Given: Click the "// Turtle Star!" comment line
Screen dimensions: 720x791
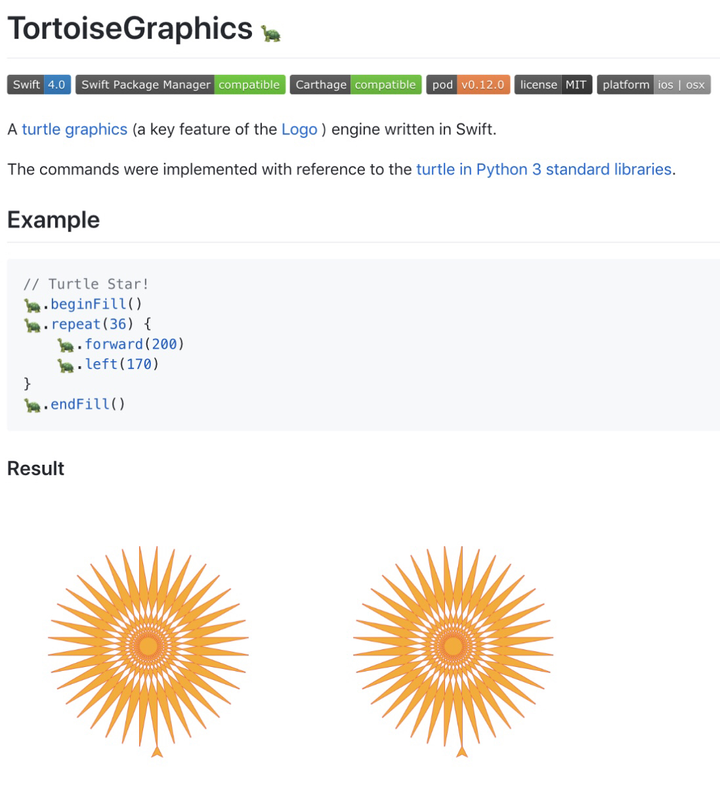Looking at the screenshot, I should pyautogui.click(x=86, y=284).
